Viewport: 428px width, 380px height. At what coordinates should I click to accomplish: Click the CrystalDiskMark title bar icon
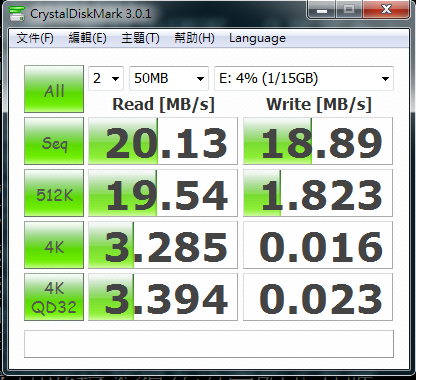(16, 13)
